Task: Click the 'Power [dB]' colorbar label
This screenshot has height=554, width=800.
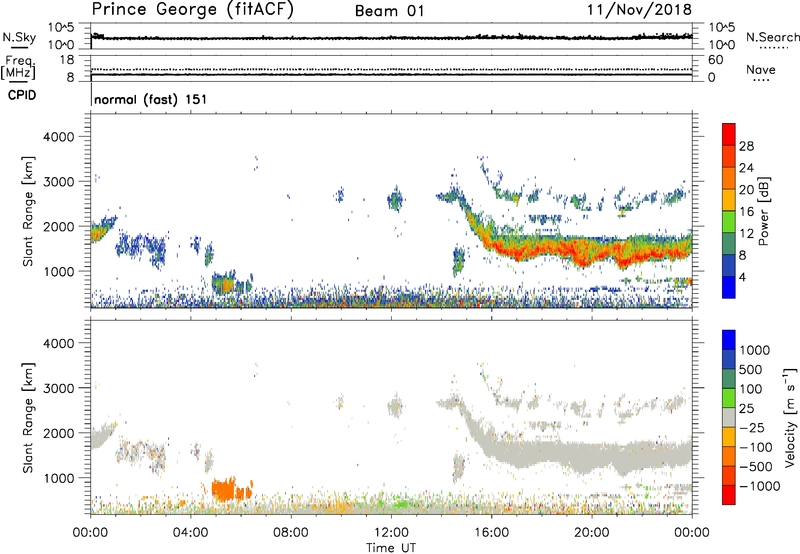Action: click(763, 211)
